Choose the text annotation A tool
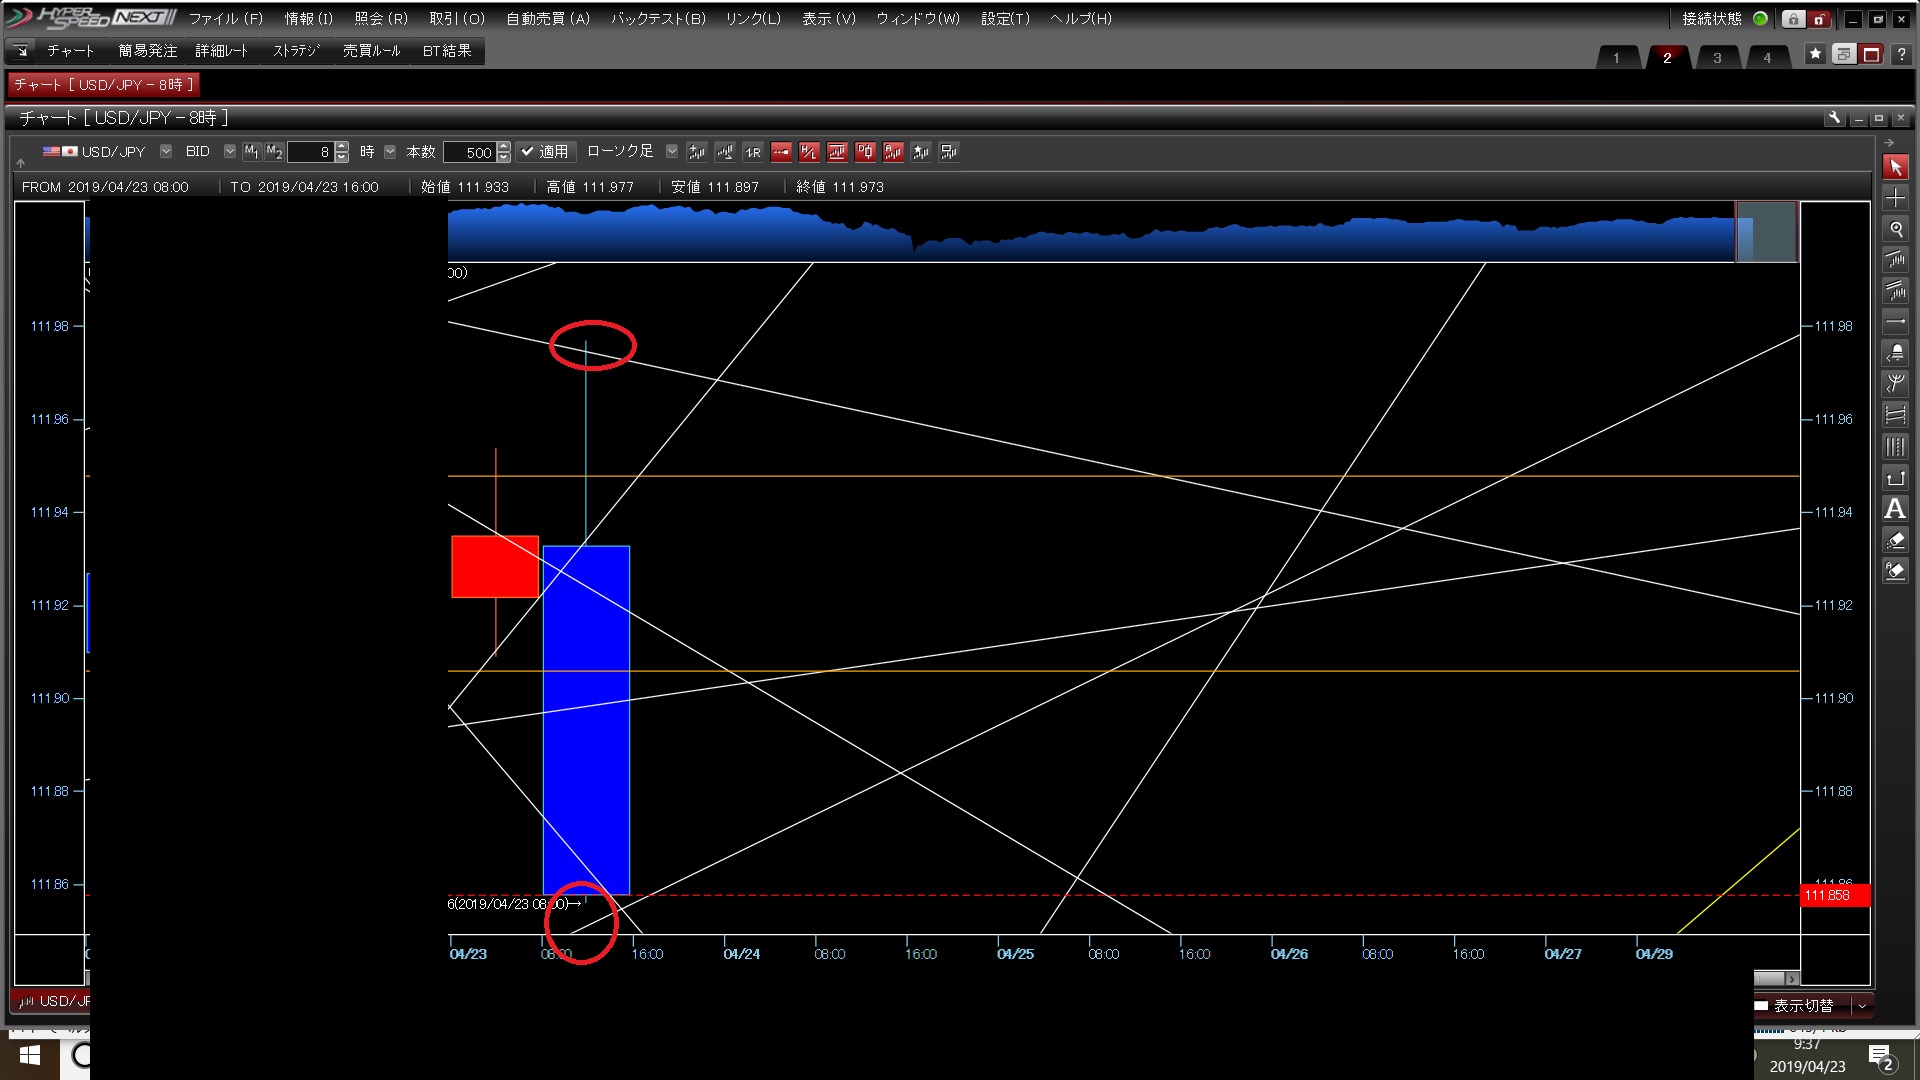 [x=1895, y=509]
